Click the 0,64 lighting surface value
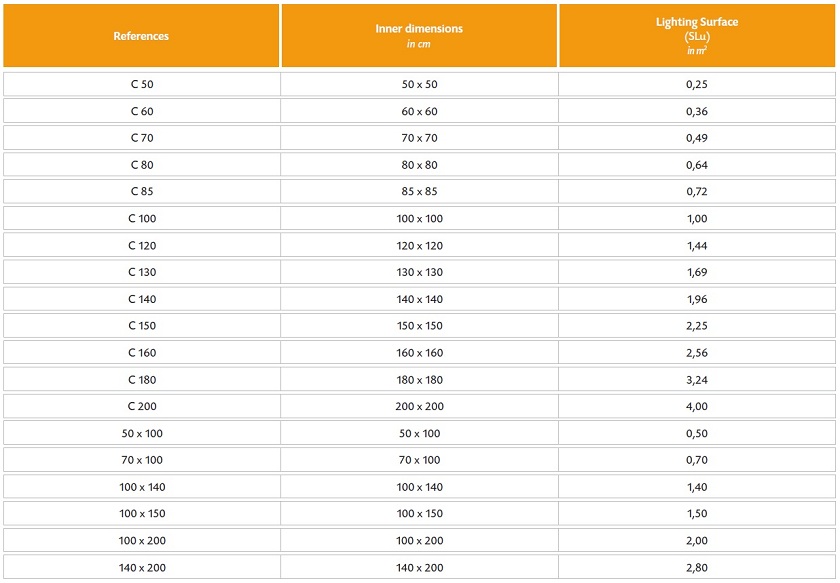This screenshot has width=840, height=583. pyautogui.click(x=697, y=164)
